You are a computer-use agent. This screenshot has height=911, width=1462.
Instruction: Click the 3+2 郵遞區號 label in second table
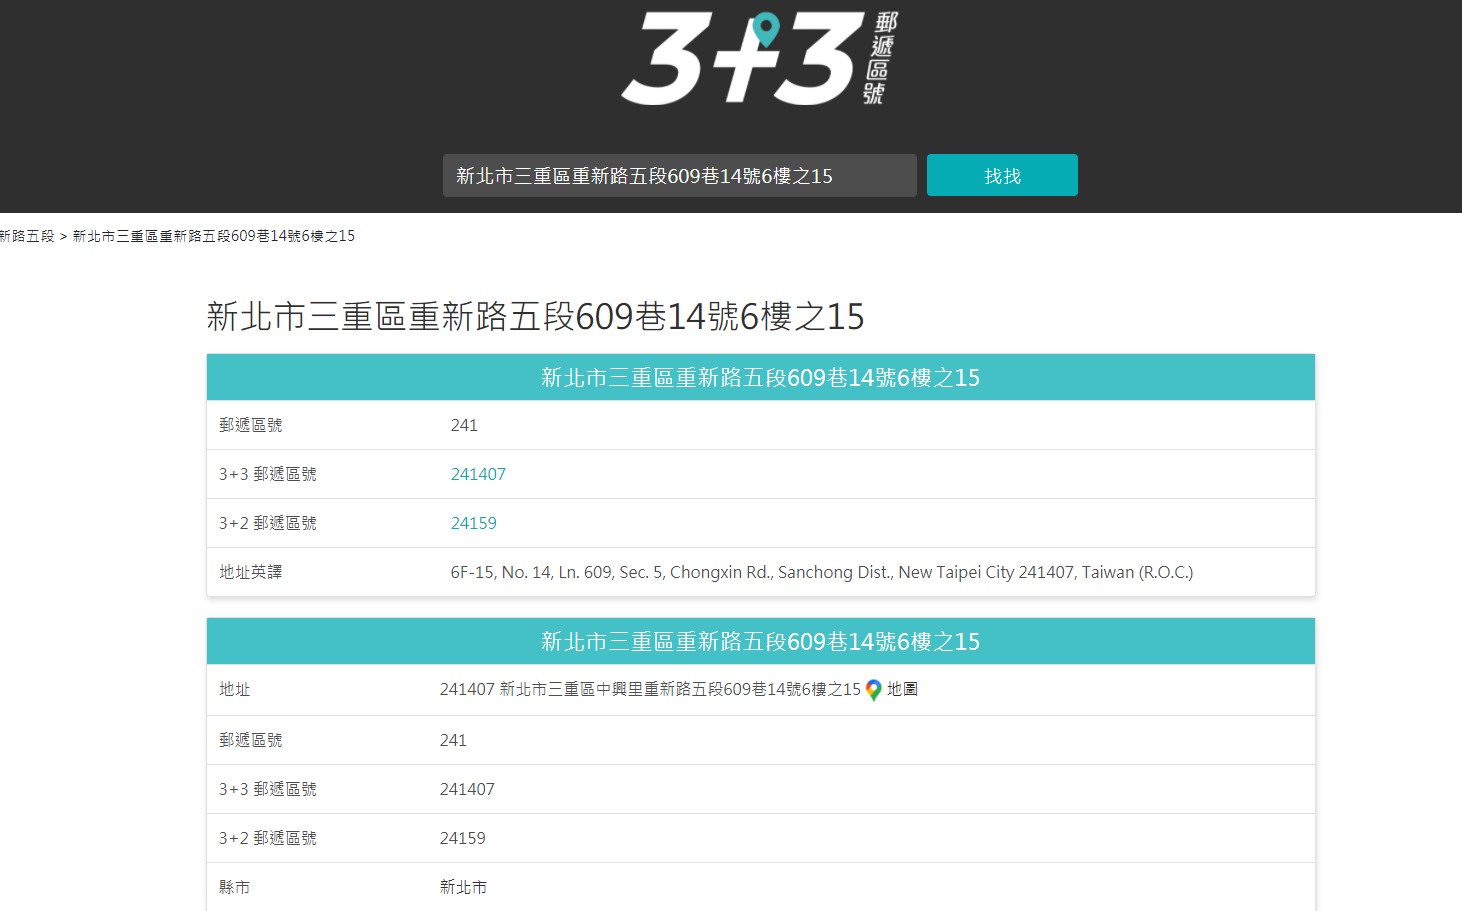[x=268, y=838]
